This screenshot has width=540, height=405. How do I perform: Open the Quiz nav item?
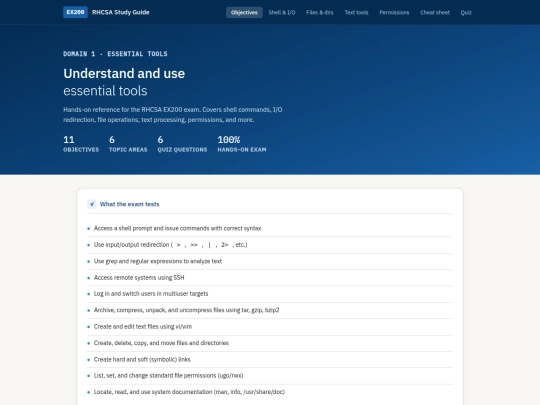466,12
